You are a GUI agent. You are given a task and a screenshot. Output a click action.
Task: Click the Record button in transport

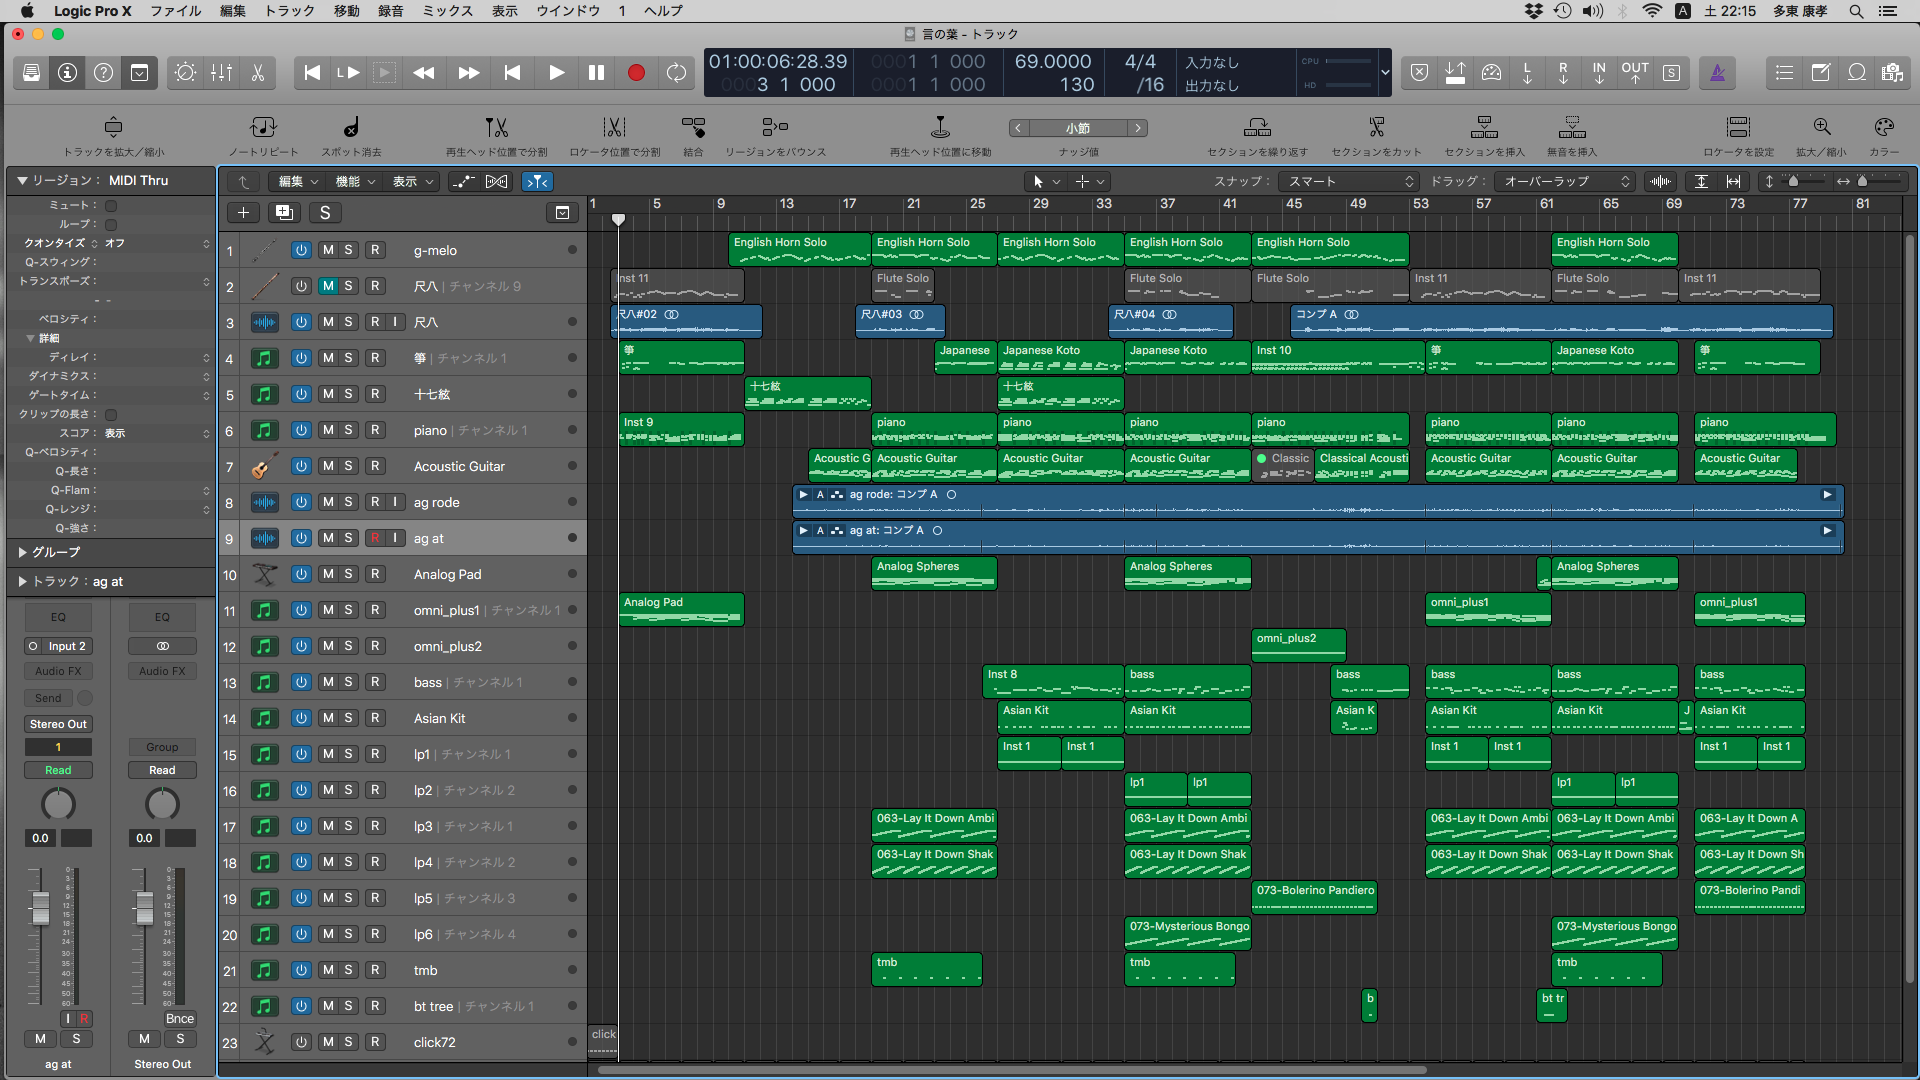(x=636, y=73)
